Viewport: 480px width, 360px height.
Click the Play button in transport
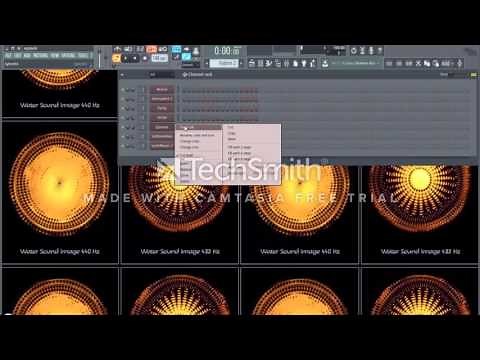(x=126, y=59)
